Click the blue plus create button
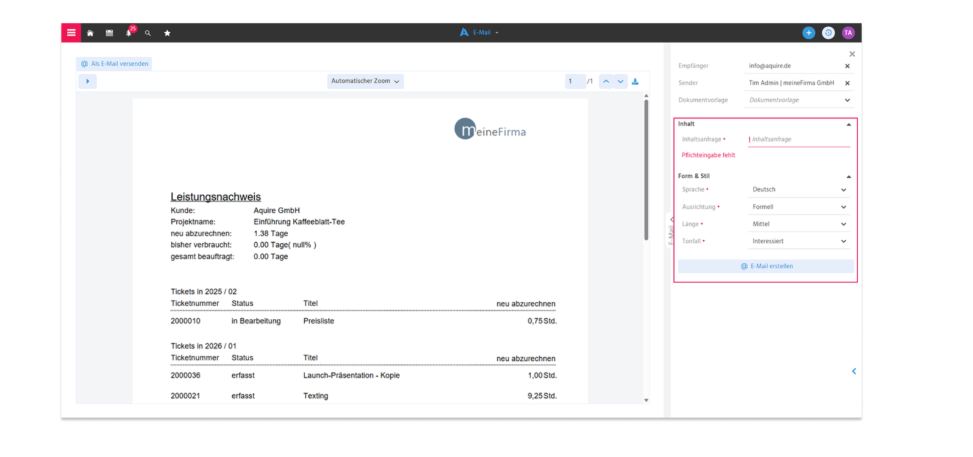The width and height of the screenshot is (973, 457). point(809,33)
